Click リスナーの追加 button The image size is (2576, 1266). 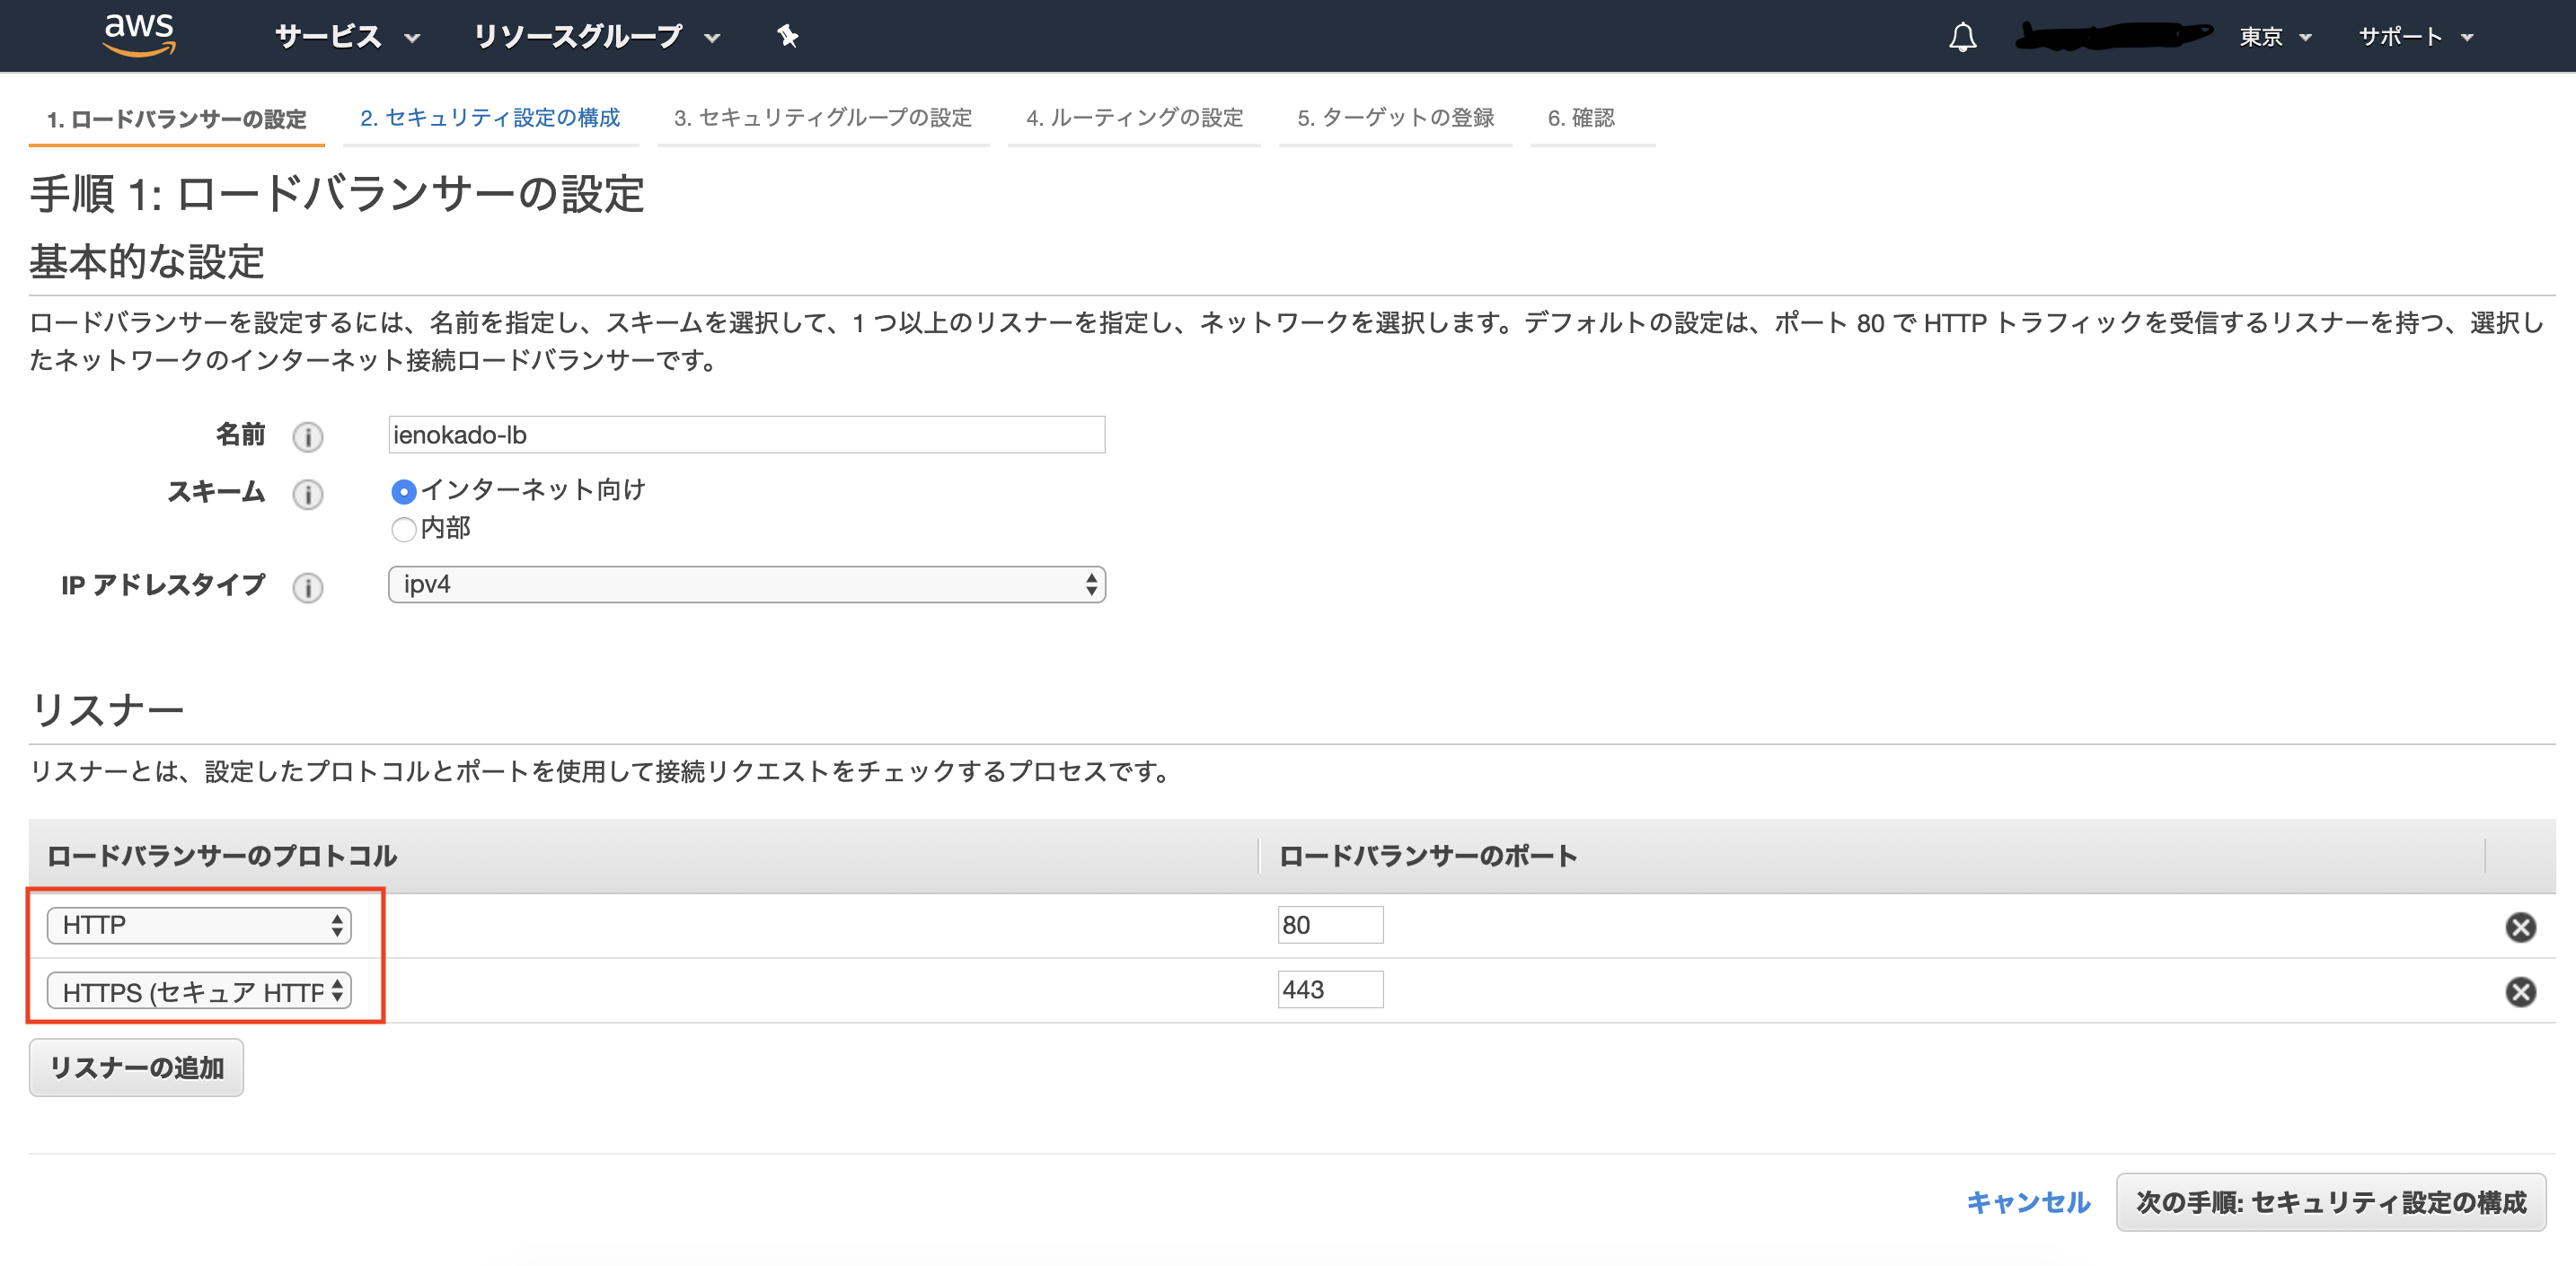click(x=136, y=1068)
